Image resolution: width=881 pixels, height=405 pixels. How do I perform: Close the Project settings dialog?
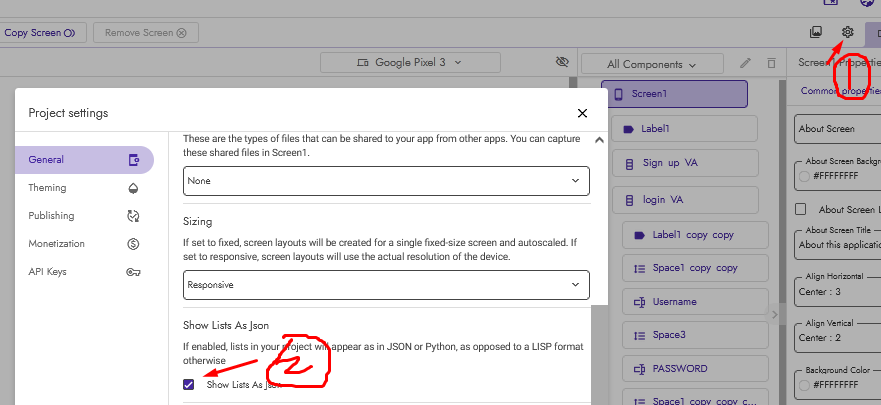click(x=582, y=113)
